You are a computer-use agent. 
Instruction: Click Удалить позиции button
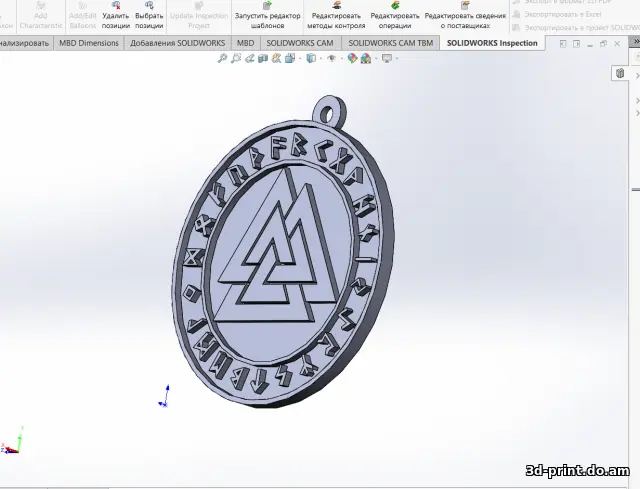point(116,16)
